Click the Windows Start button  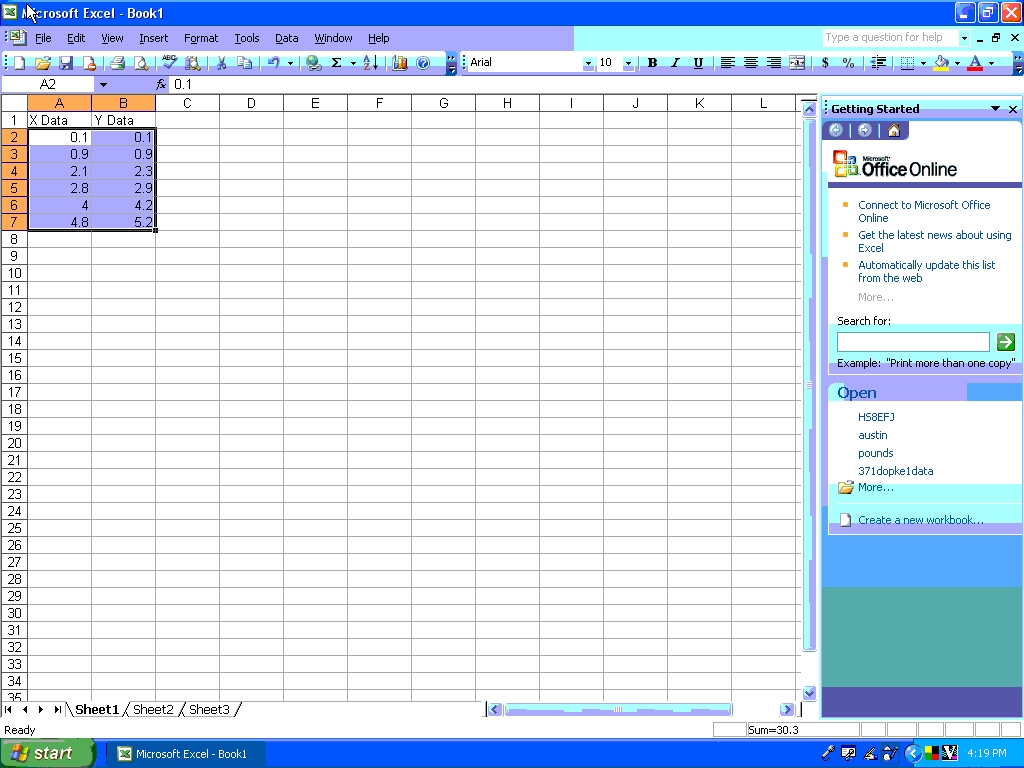tap(45, 753)
